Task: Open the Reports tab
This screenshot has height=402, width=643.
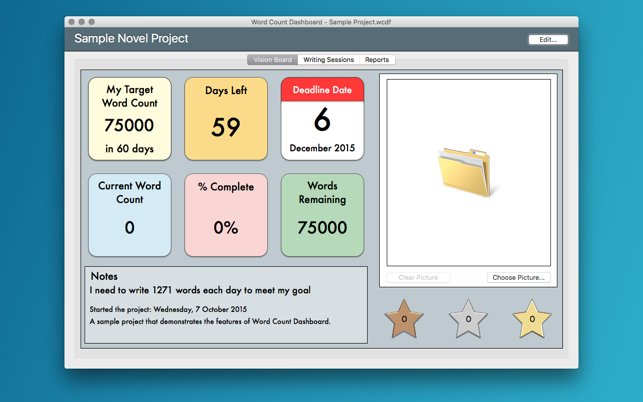Action: pyautogui.click(x=377, y=59)
